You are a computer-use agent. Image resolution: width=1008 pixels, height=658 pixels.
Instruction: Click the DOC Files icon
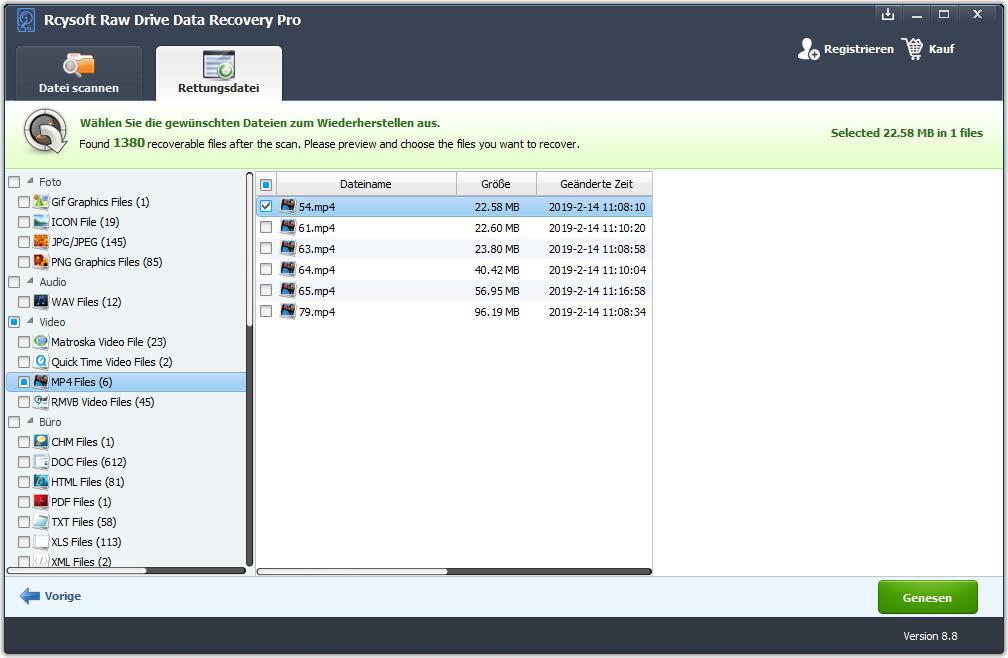pos(41,461)
